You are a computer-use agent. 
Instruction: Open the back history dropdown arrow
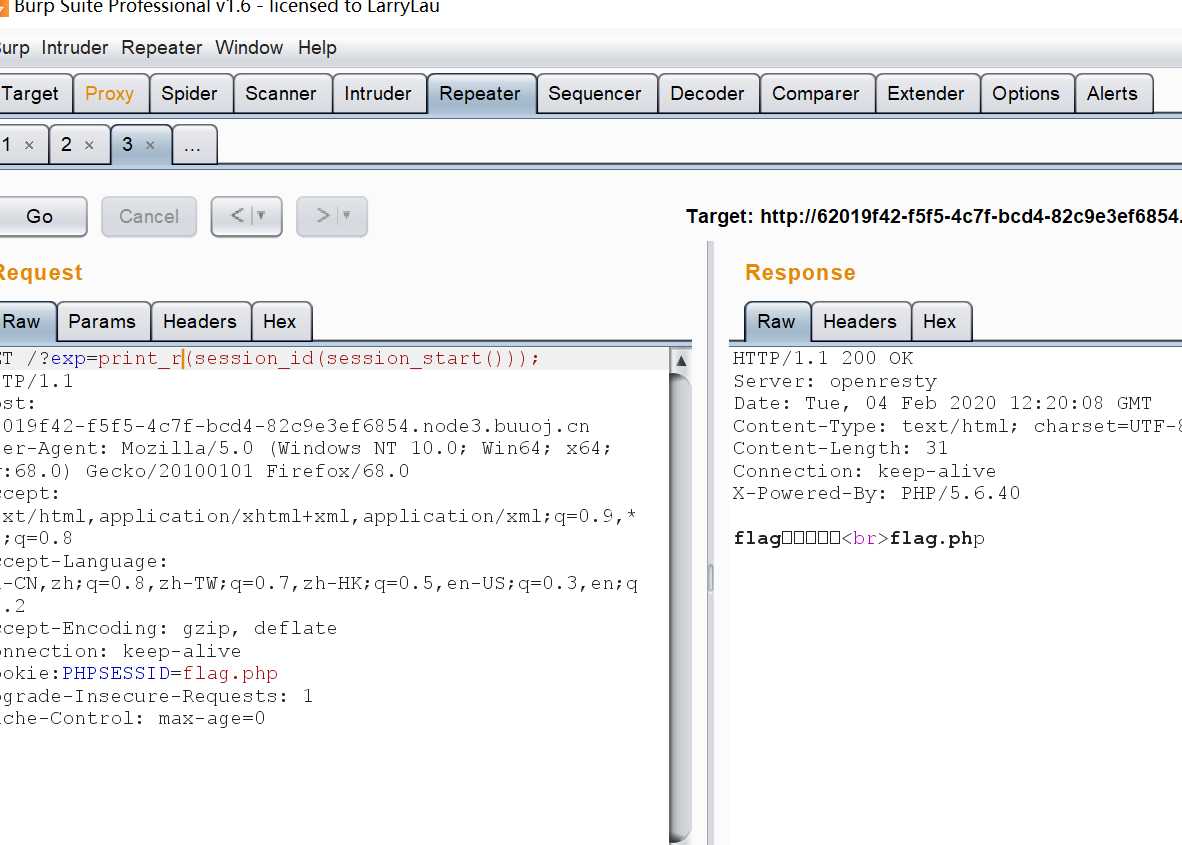262,216
